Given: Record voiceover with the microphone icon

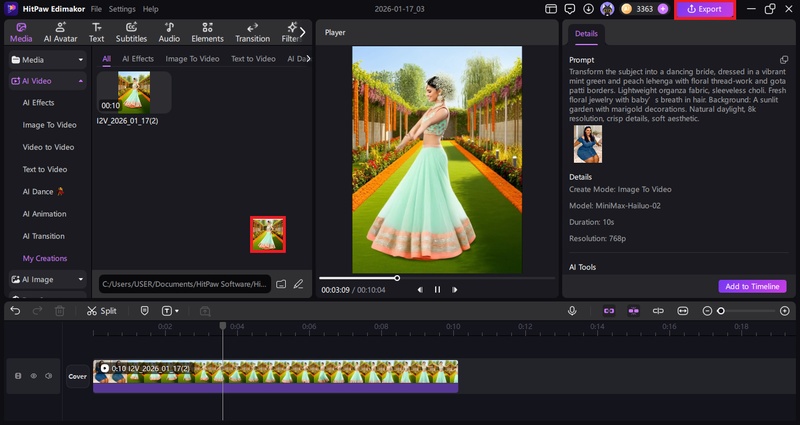Looking at the screenshot, I should coord(572,311).
